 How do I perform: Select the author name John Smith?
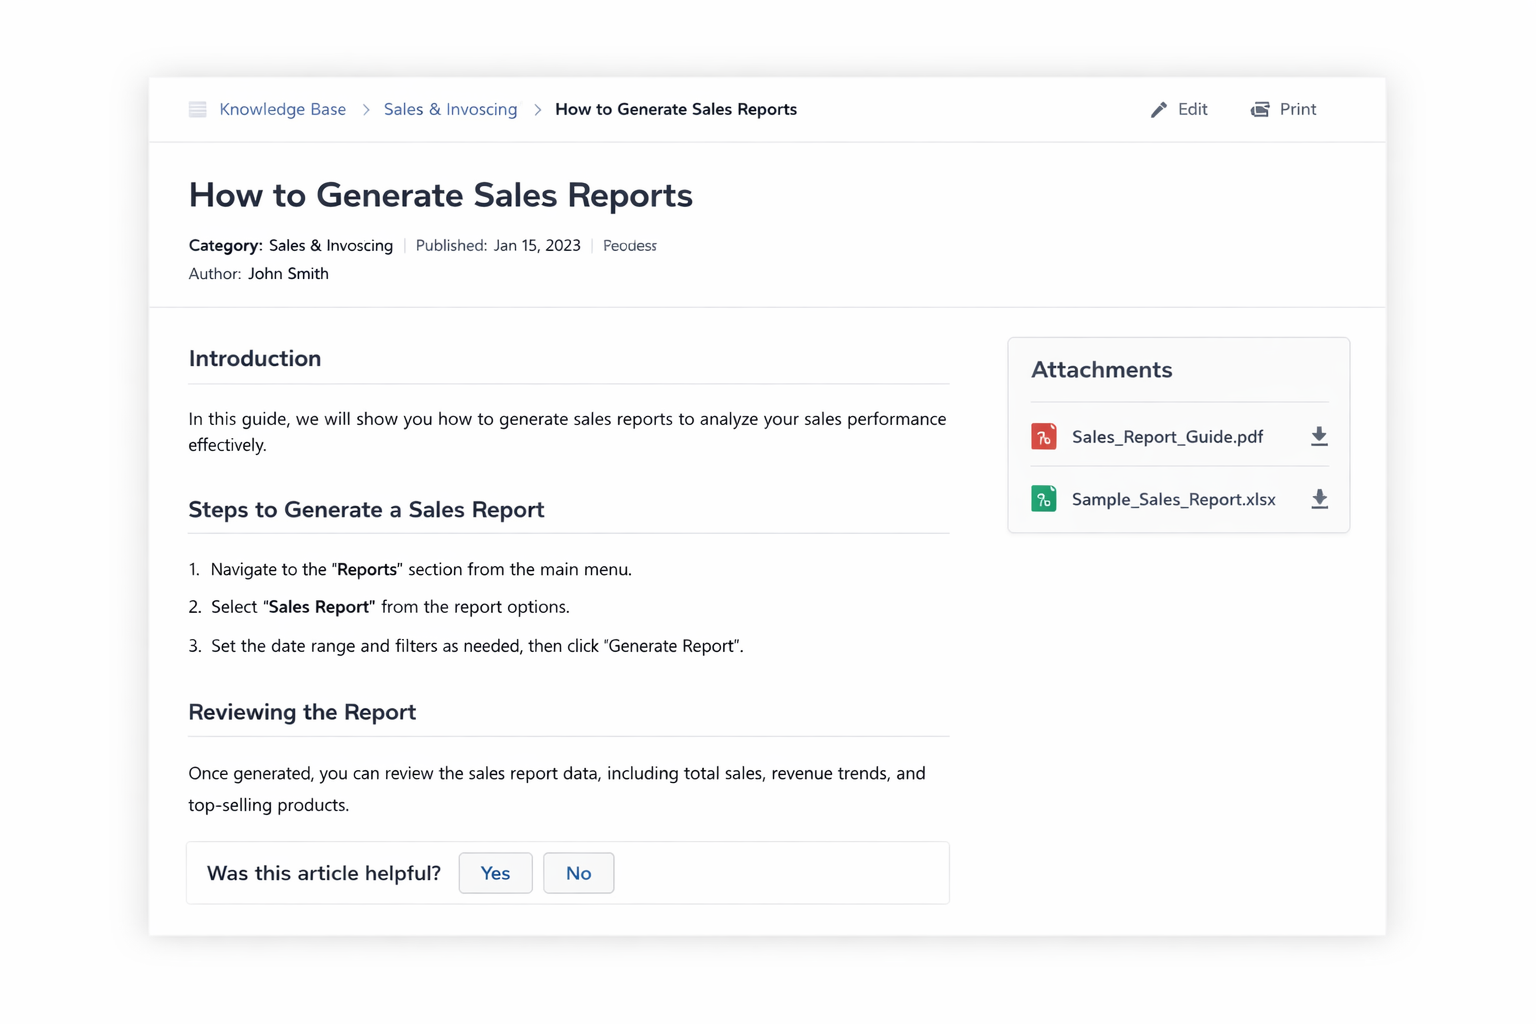(x=288, y=273)
